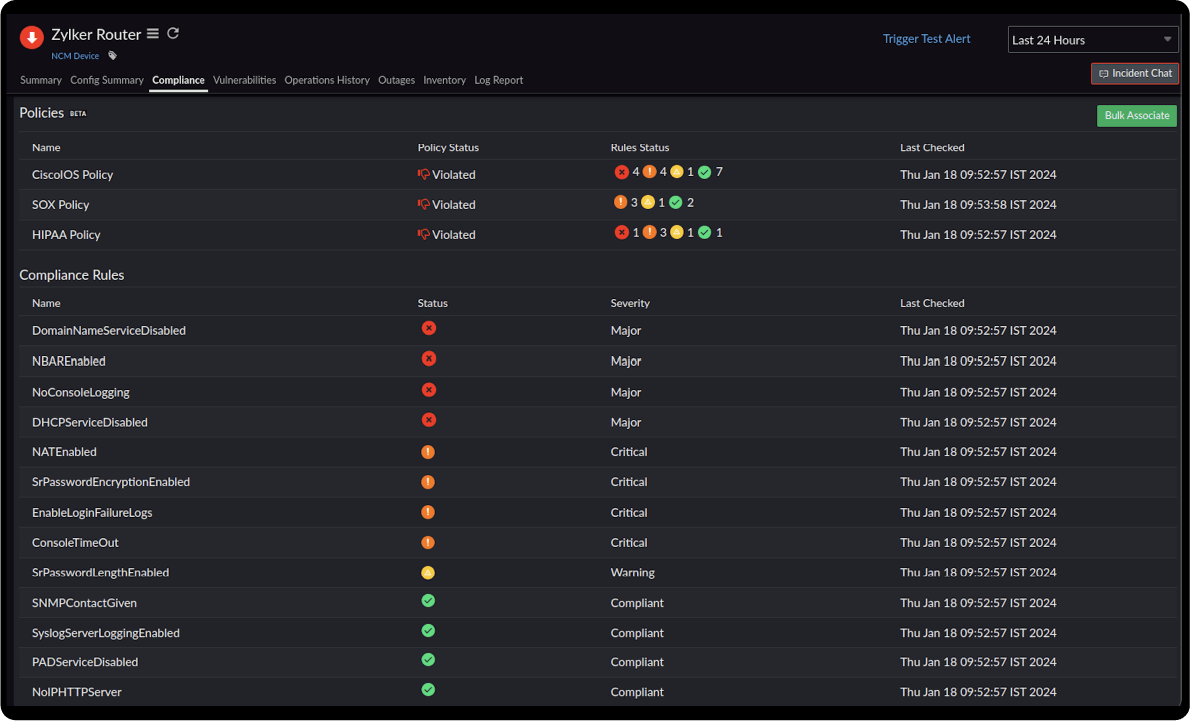
Task: Click the NCM Device link
Action: tap(75, 56)
